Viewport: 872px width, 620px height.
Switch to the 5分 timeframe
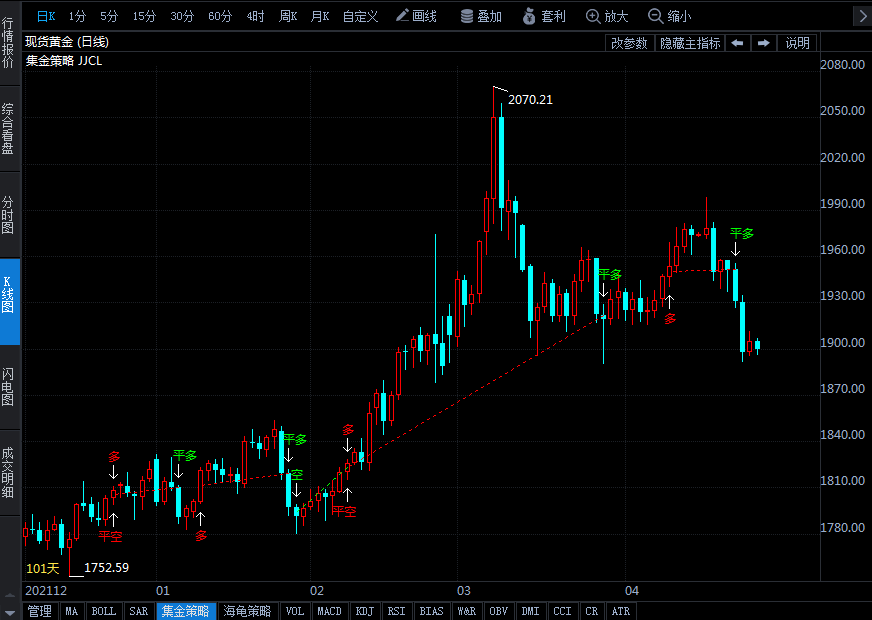tap(109, 16)
